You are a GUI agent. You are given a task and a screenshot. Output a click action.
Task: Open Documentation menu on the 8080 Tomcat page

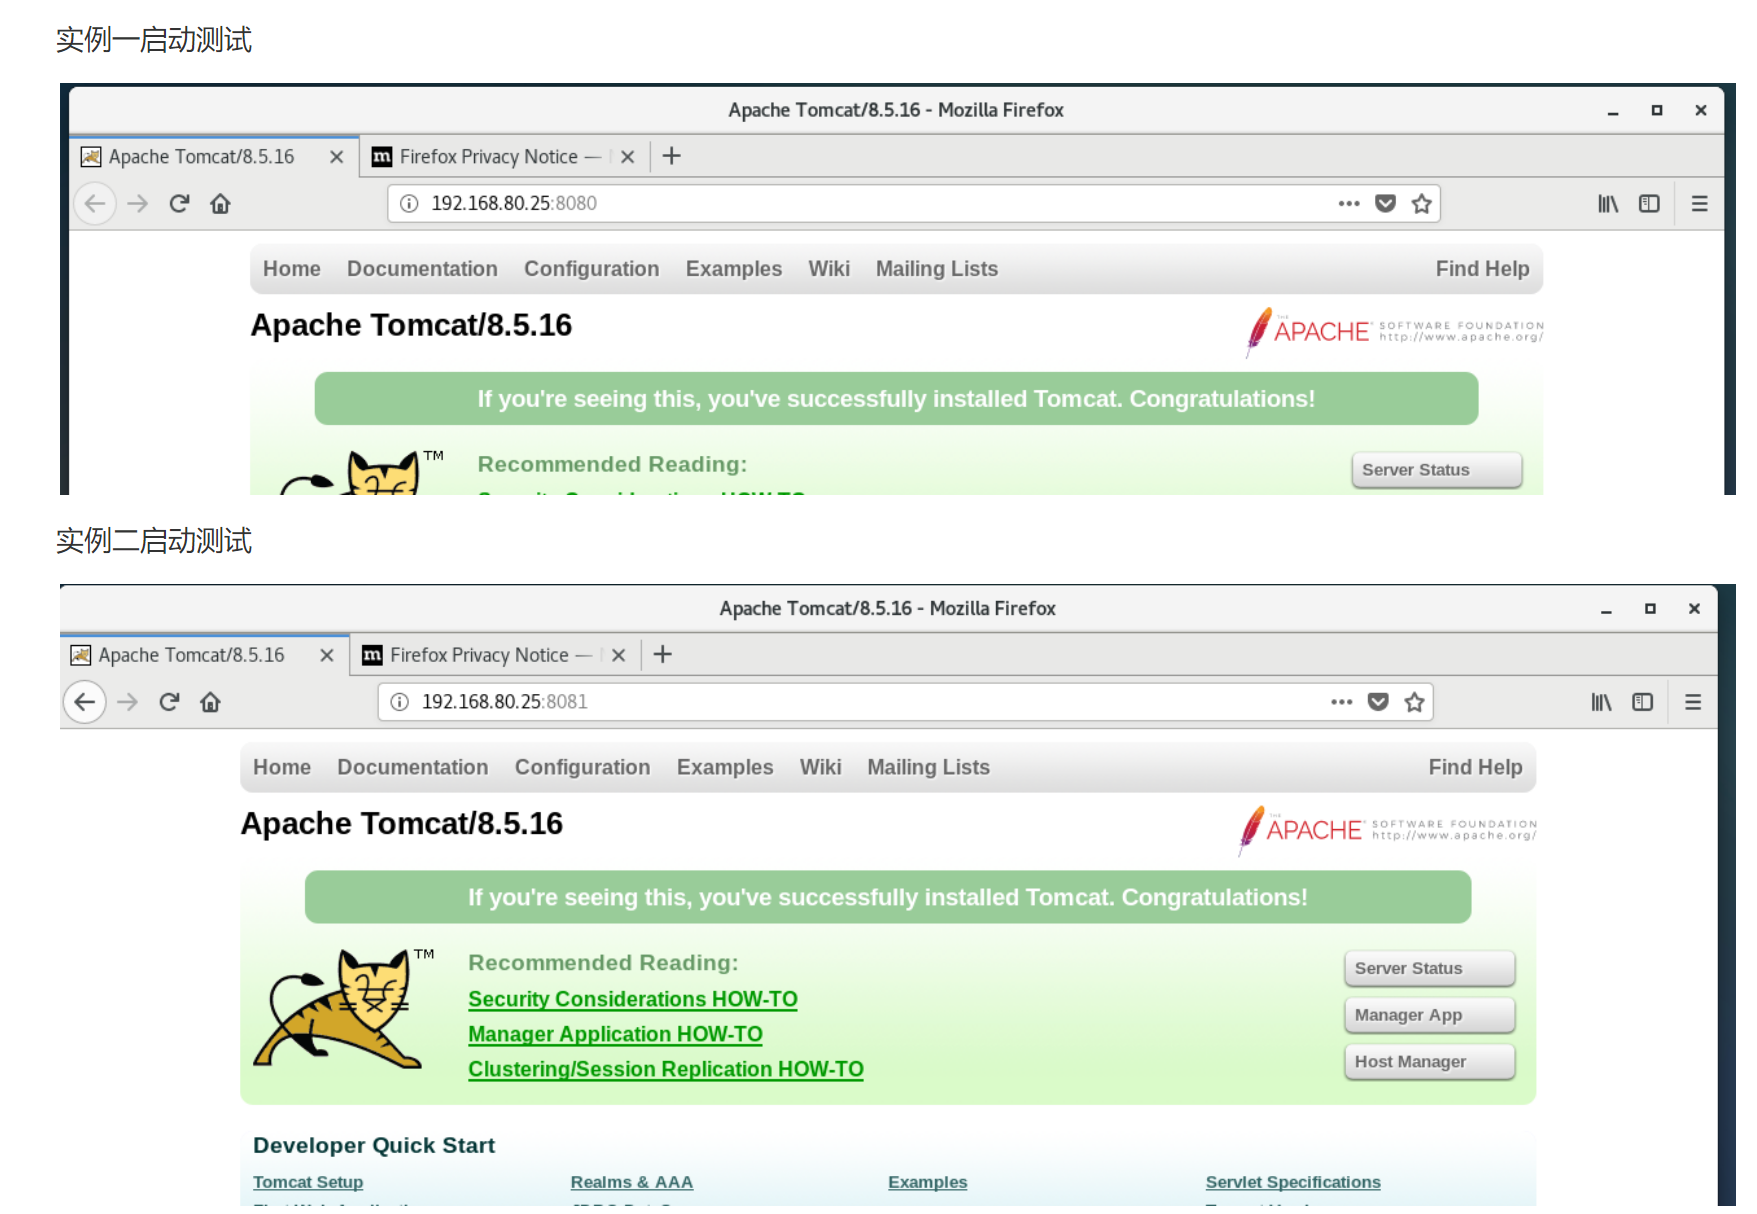pyautogui.click(x=422, y=269)
